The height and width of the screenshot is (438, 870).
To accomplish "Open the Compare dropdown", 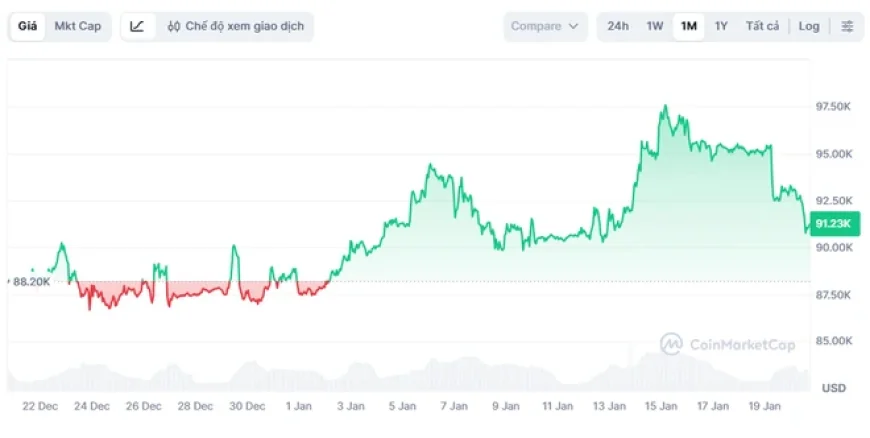I will [x=545, y=26].
